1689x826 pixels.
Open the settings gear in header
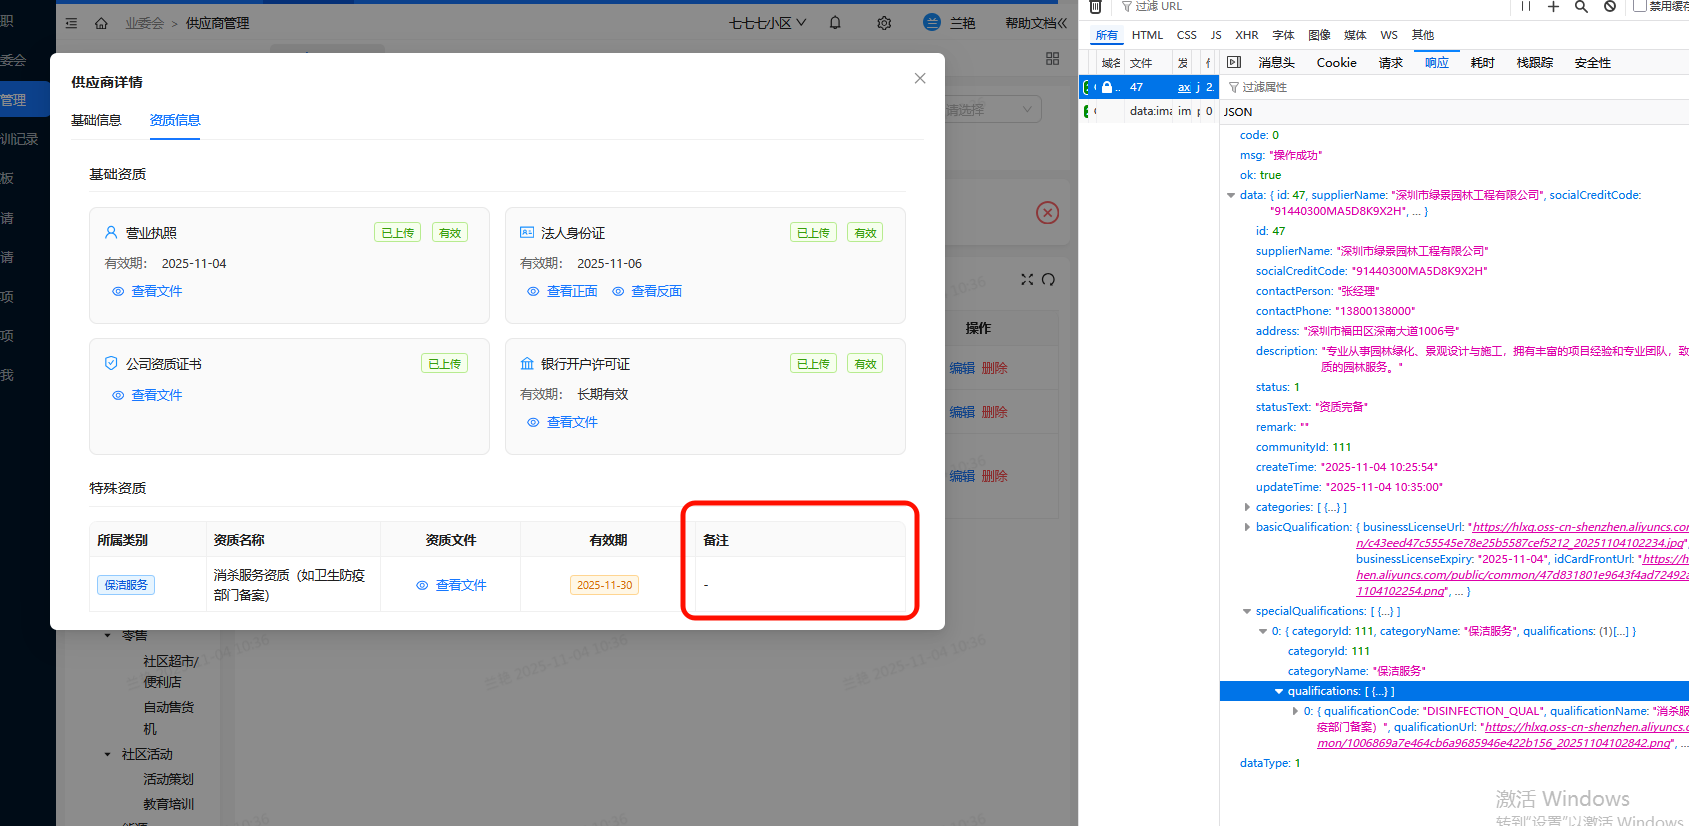click(x=884, y=23)
